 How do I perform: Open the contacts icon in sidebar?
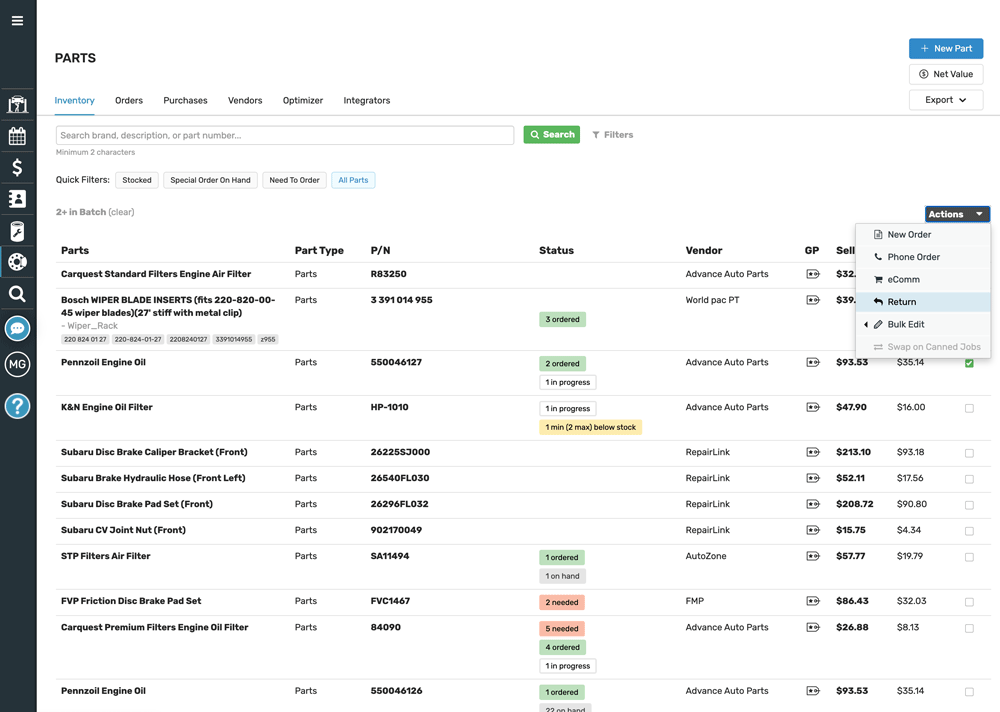point(17,199)
